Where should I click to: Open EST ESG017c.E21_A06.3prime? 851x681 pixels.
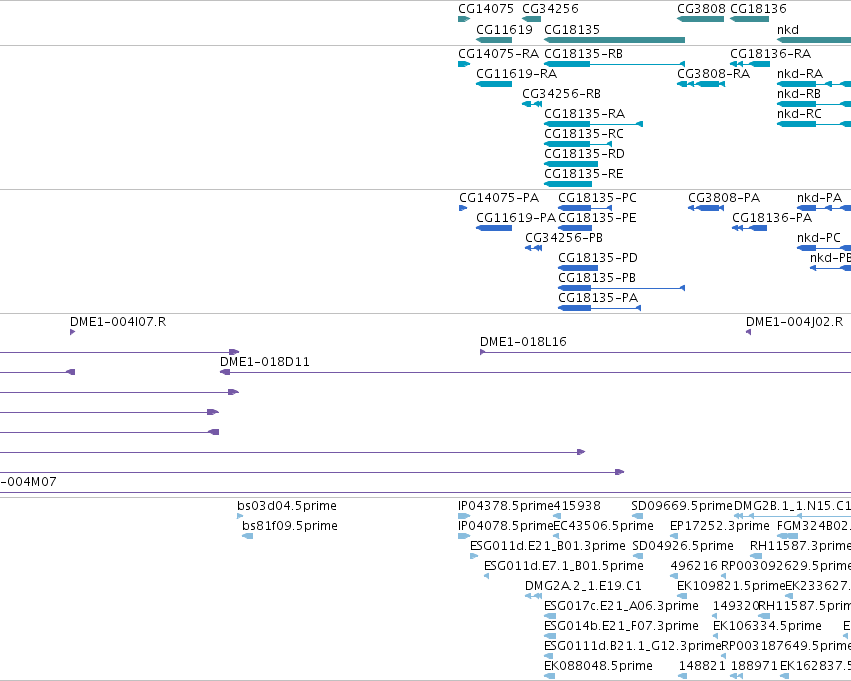pos(621,607)
